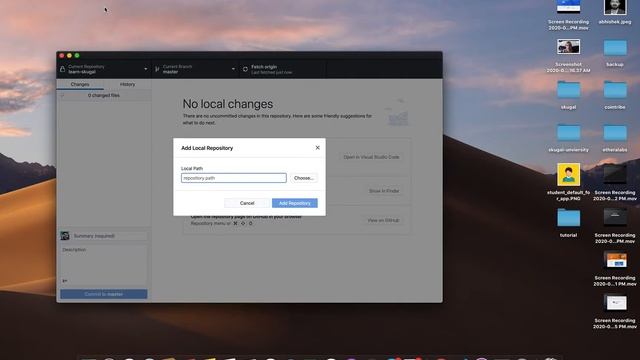Switch to the History tab
The image size is (640, 360).
[x=127, y=84]
